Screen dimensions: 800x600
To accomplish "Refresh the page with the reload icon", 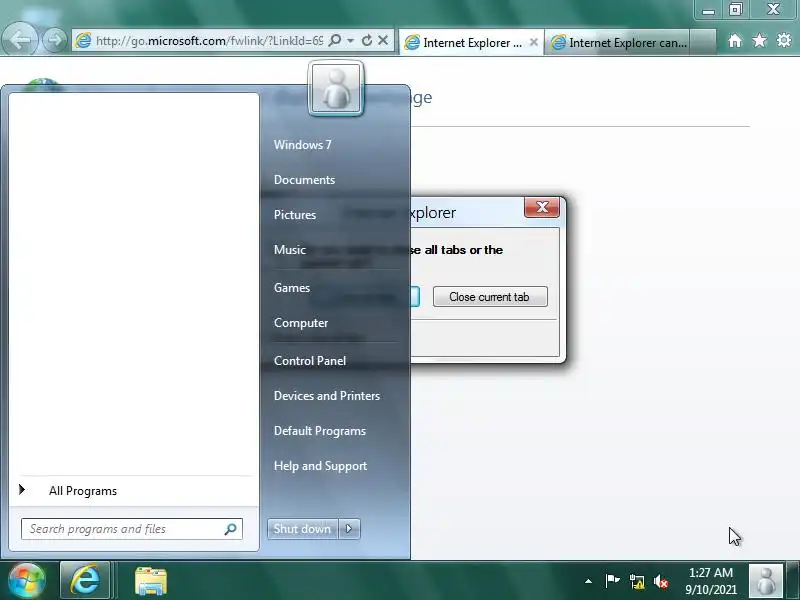I will pos(366,40).
